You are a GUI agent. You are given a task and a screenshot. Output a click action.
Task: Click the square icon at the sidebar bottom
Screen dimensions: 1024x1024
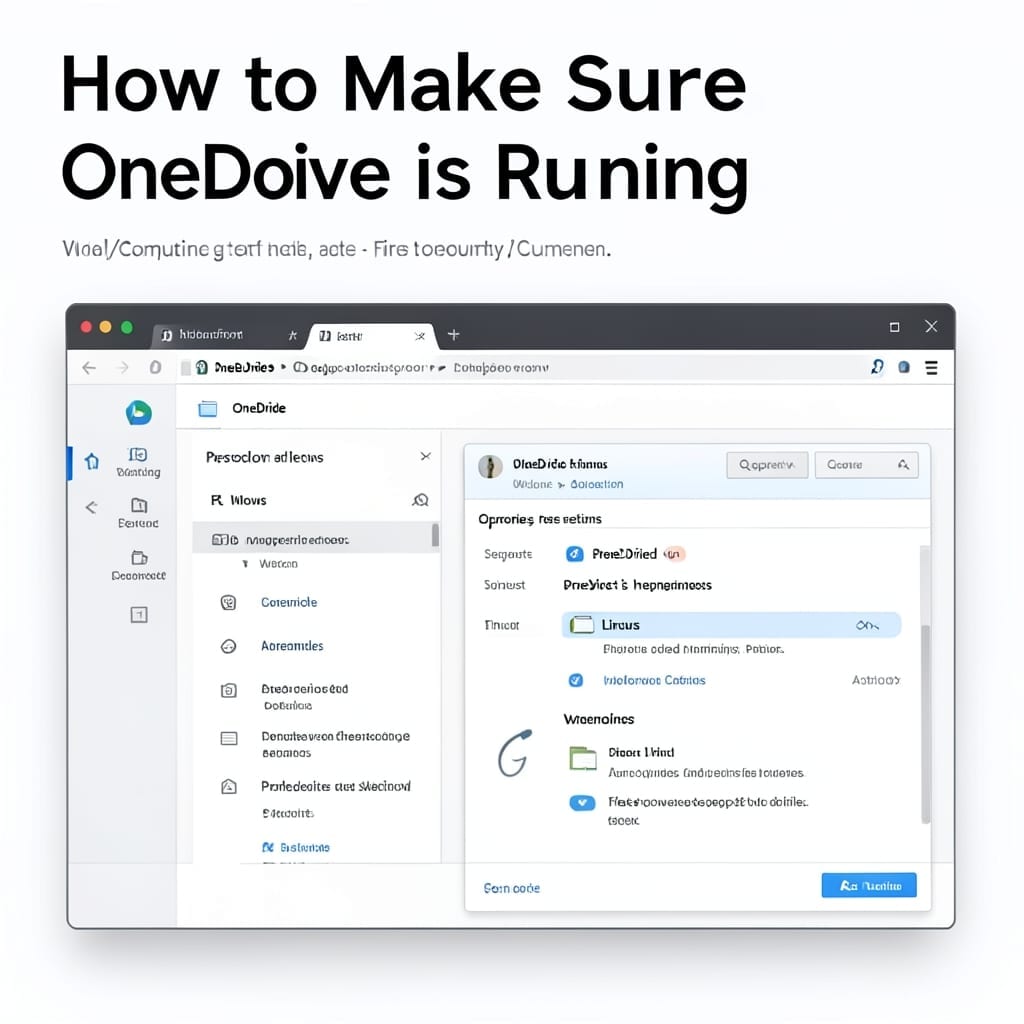tap(138, 615)
